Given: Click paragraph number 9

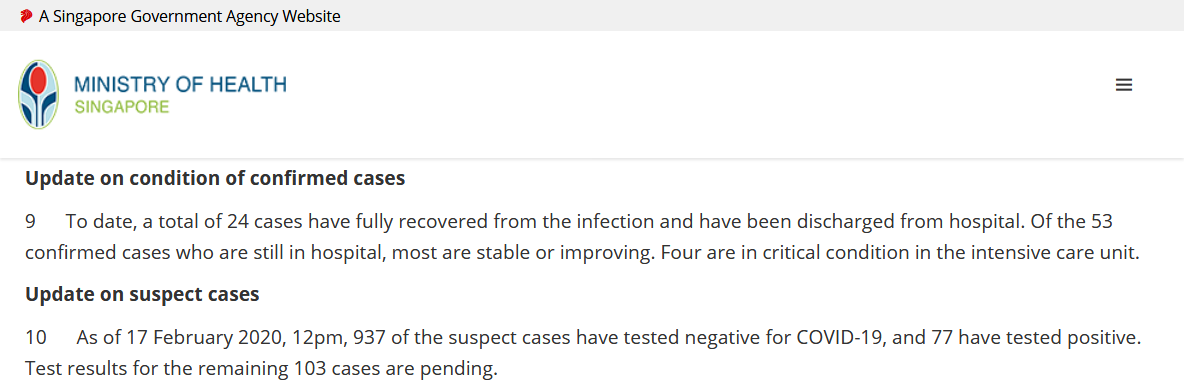Looking at the screenshot, I should [x=30, y=222].
